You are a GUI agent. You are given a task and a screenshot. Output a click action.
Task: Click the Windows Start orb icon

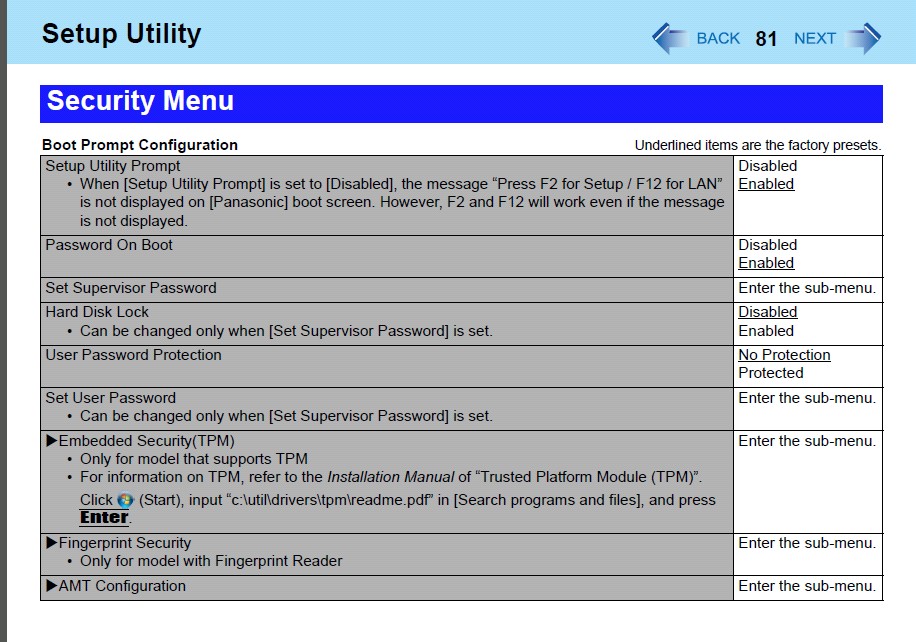click(125, 501)
